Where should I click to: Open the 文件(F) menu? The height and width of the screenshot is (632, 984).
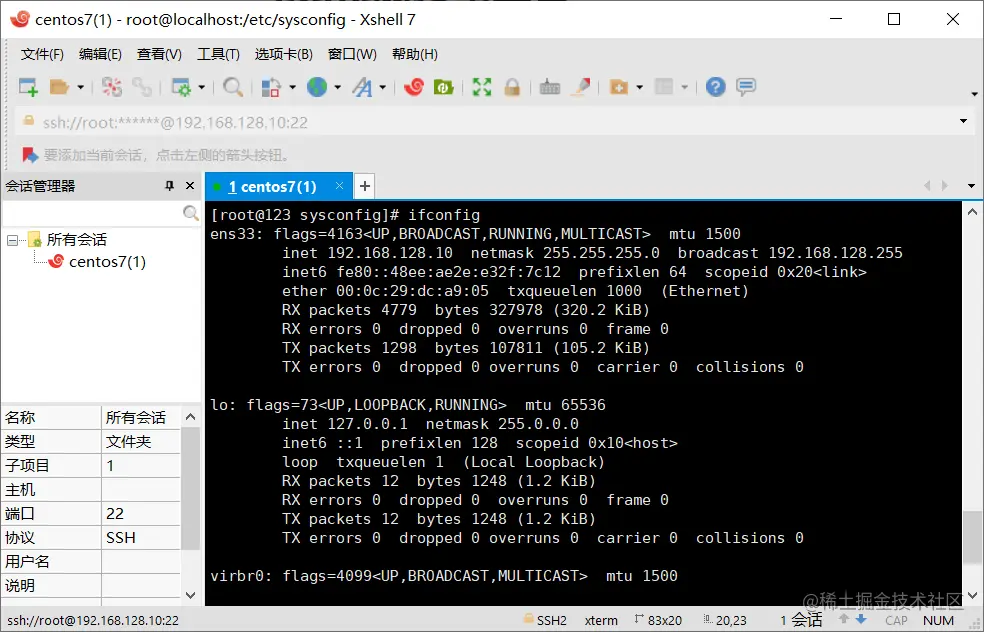tap(42, 54)
